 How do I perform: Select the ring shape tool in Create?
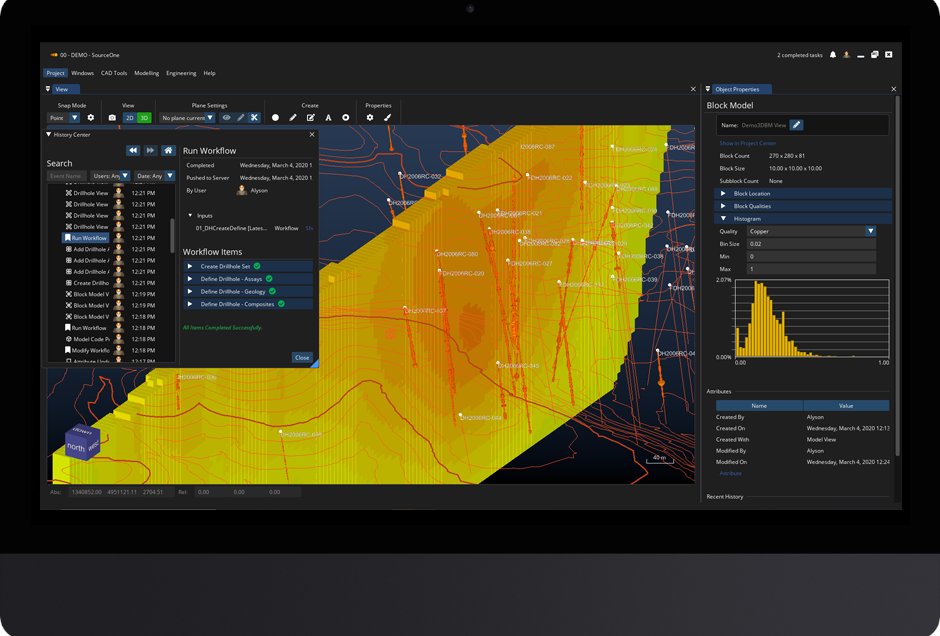coord(346,117)
